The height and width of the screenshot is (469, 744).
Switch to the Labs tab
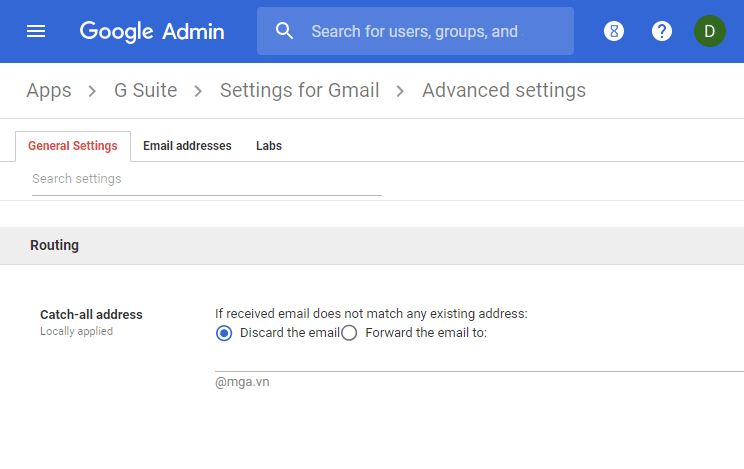point(269,146)
